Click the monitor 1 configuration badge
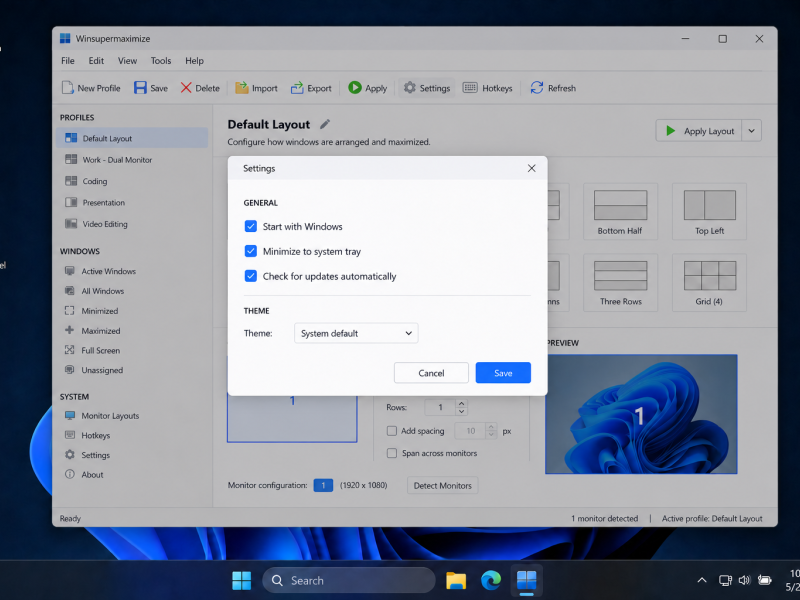 coord(323,485)
